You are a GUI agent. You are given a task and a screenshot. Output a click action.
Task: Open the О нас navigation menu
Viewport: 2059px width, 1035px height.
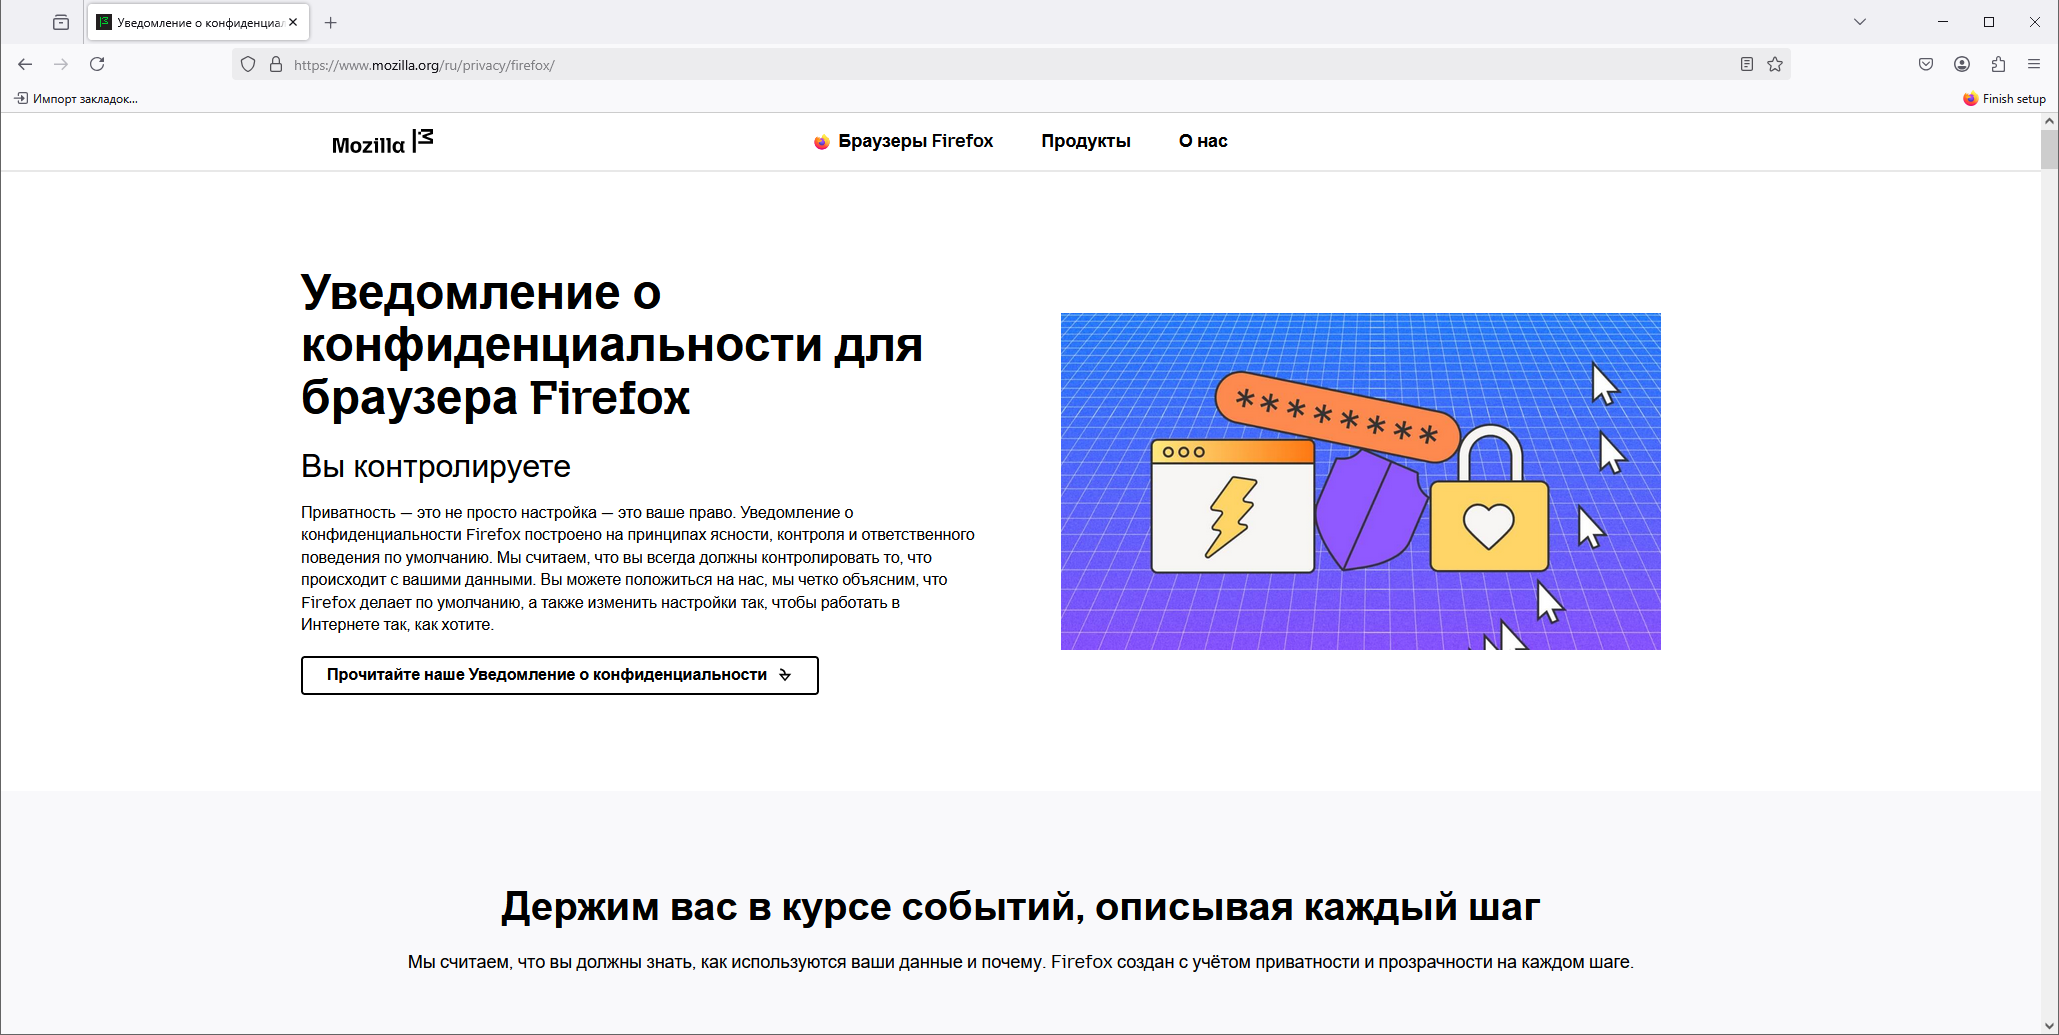pyautogui.click(x=1203, y=141)
